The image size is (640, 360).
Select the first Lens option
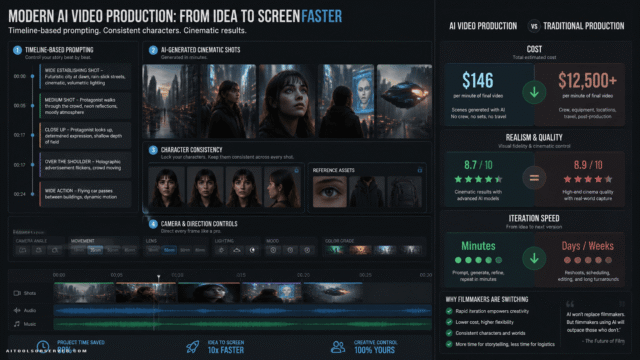pyautogui.click(x=153, y=250)
